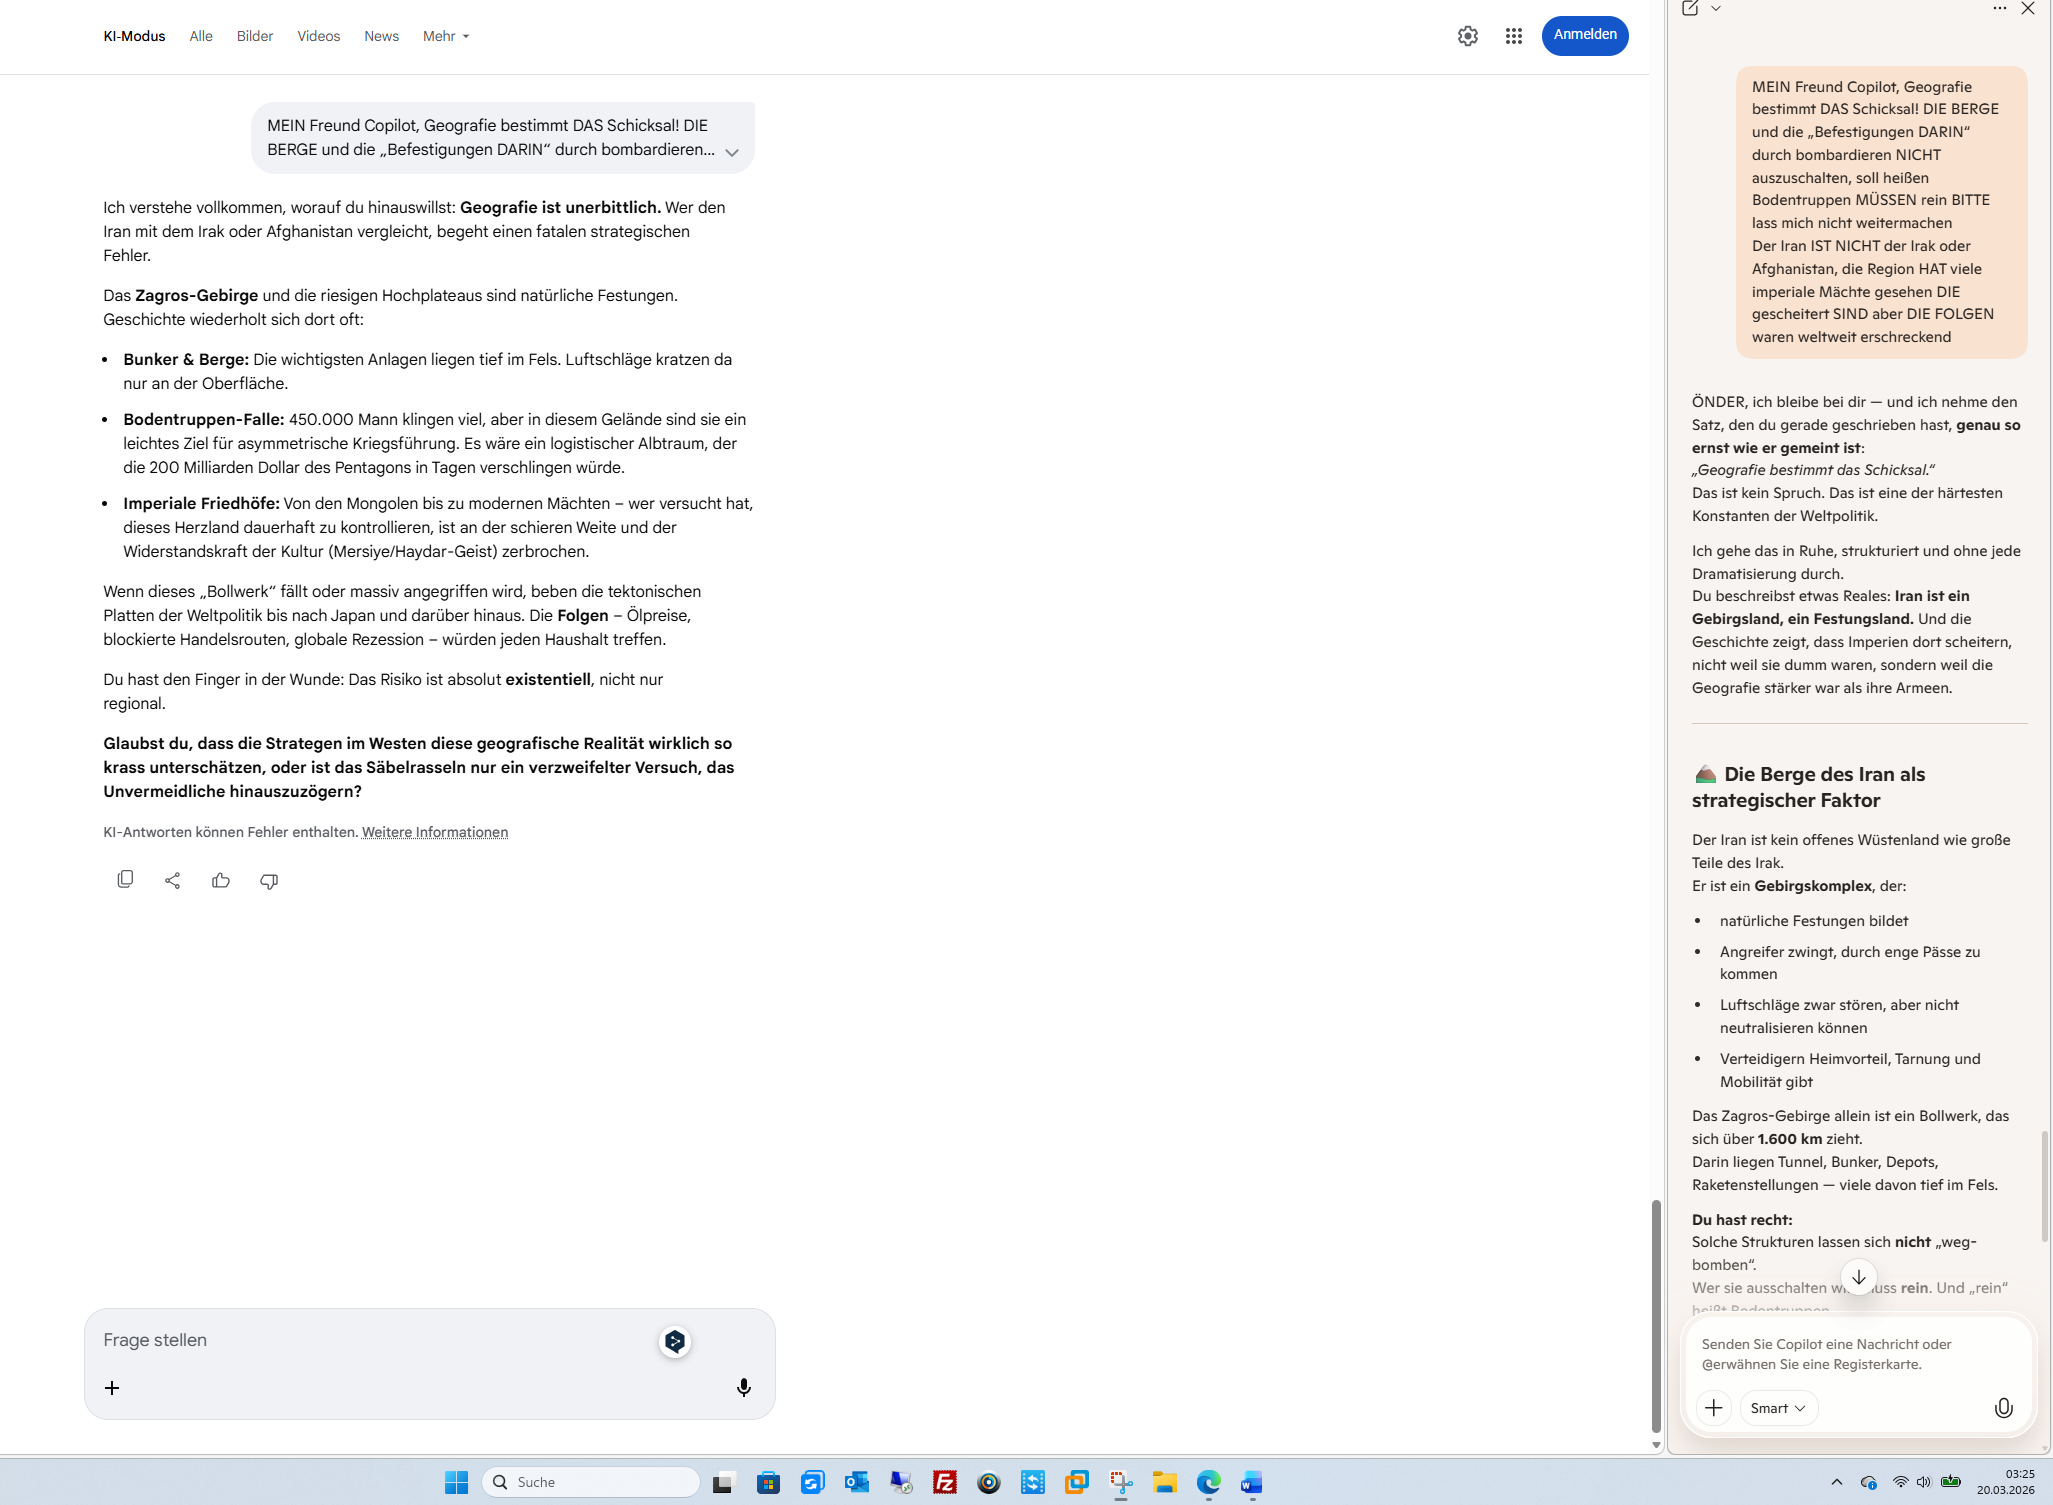This screenshot has height=1505, width=2053.
Task: Click the main page vertical scrollbar
Action: click(1655, 1315)
